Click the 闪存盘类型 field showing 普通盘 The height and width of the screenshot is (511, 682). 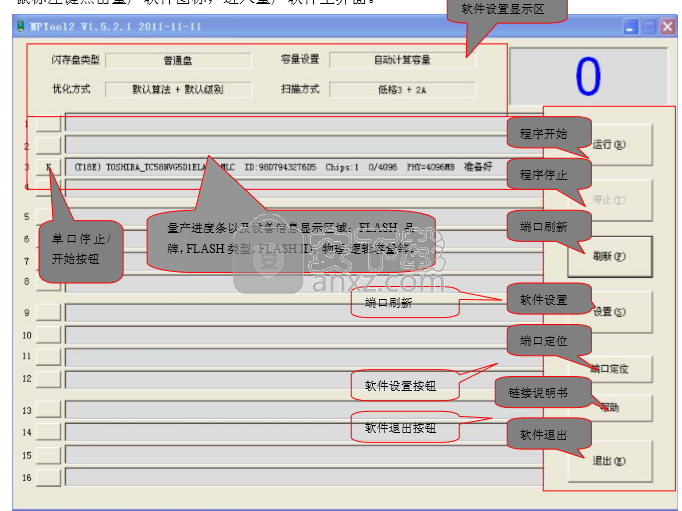click(x=178, y=60)
